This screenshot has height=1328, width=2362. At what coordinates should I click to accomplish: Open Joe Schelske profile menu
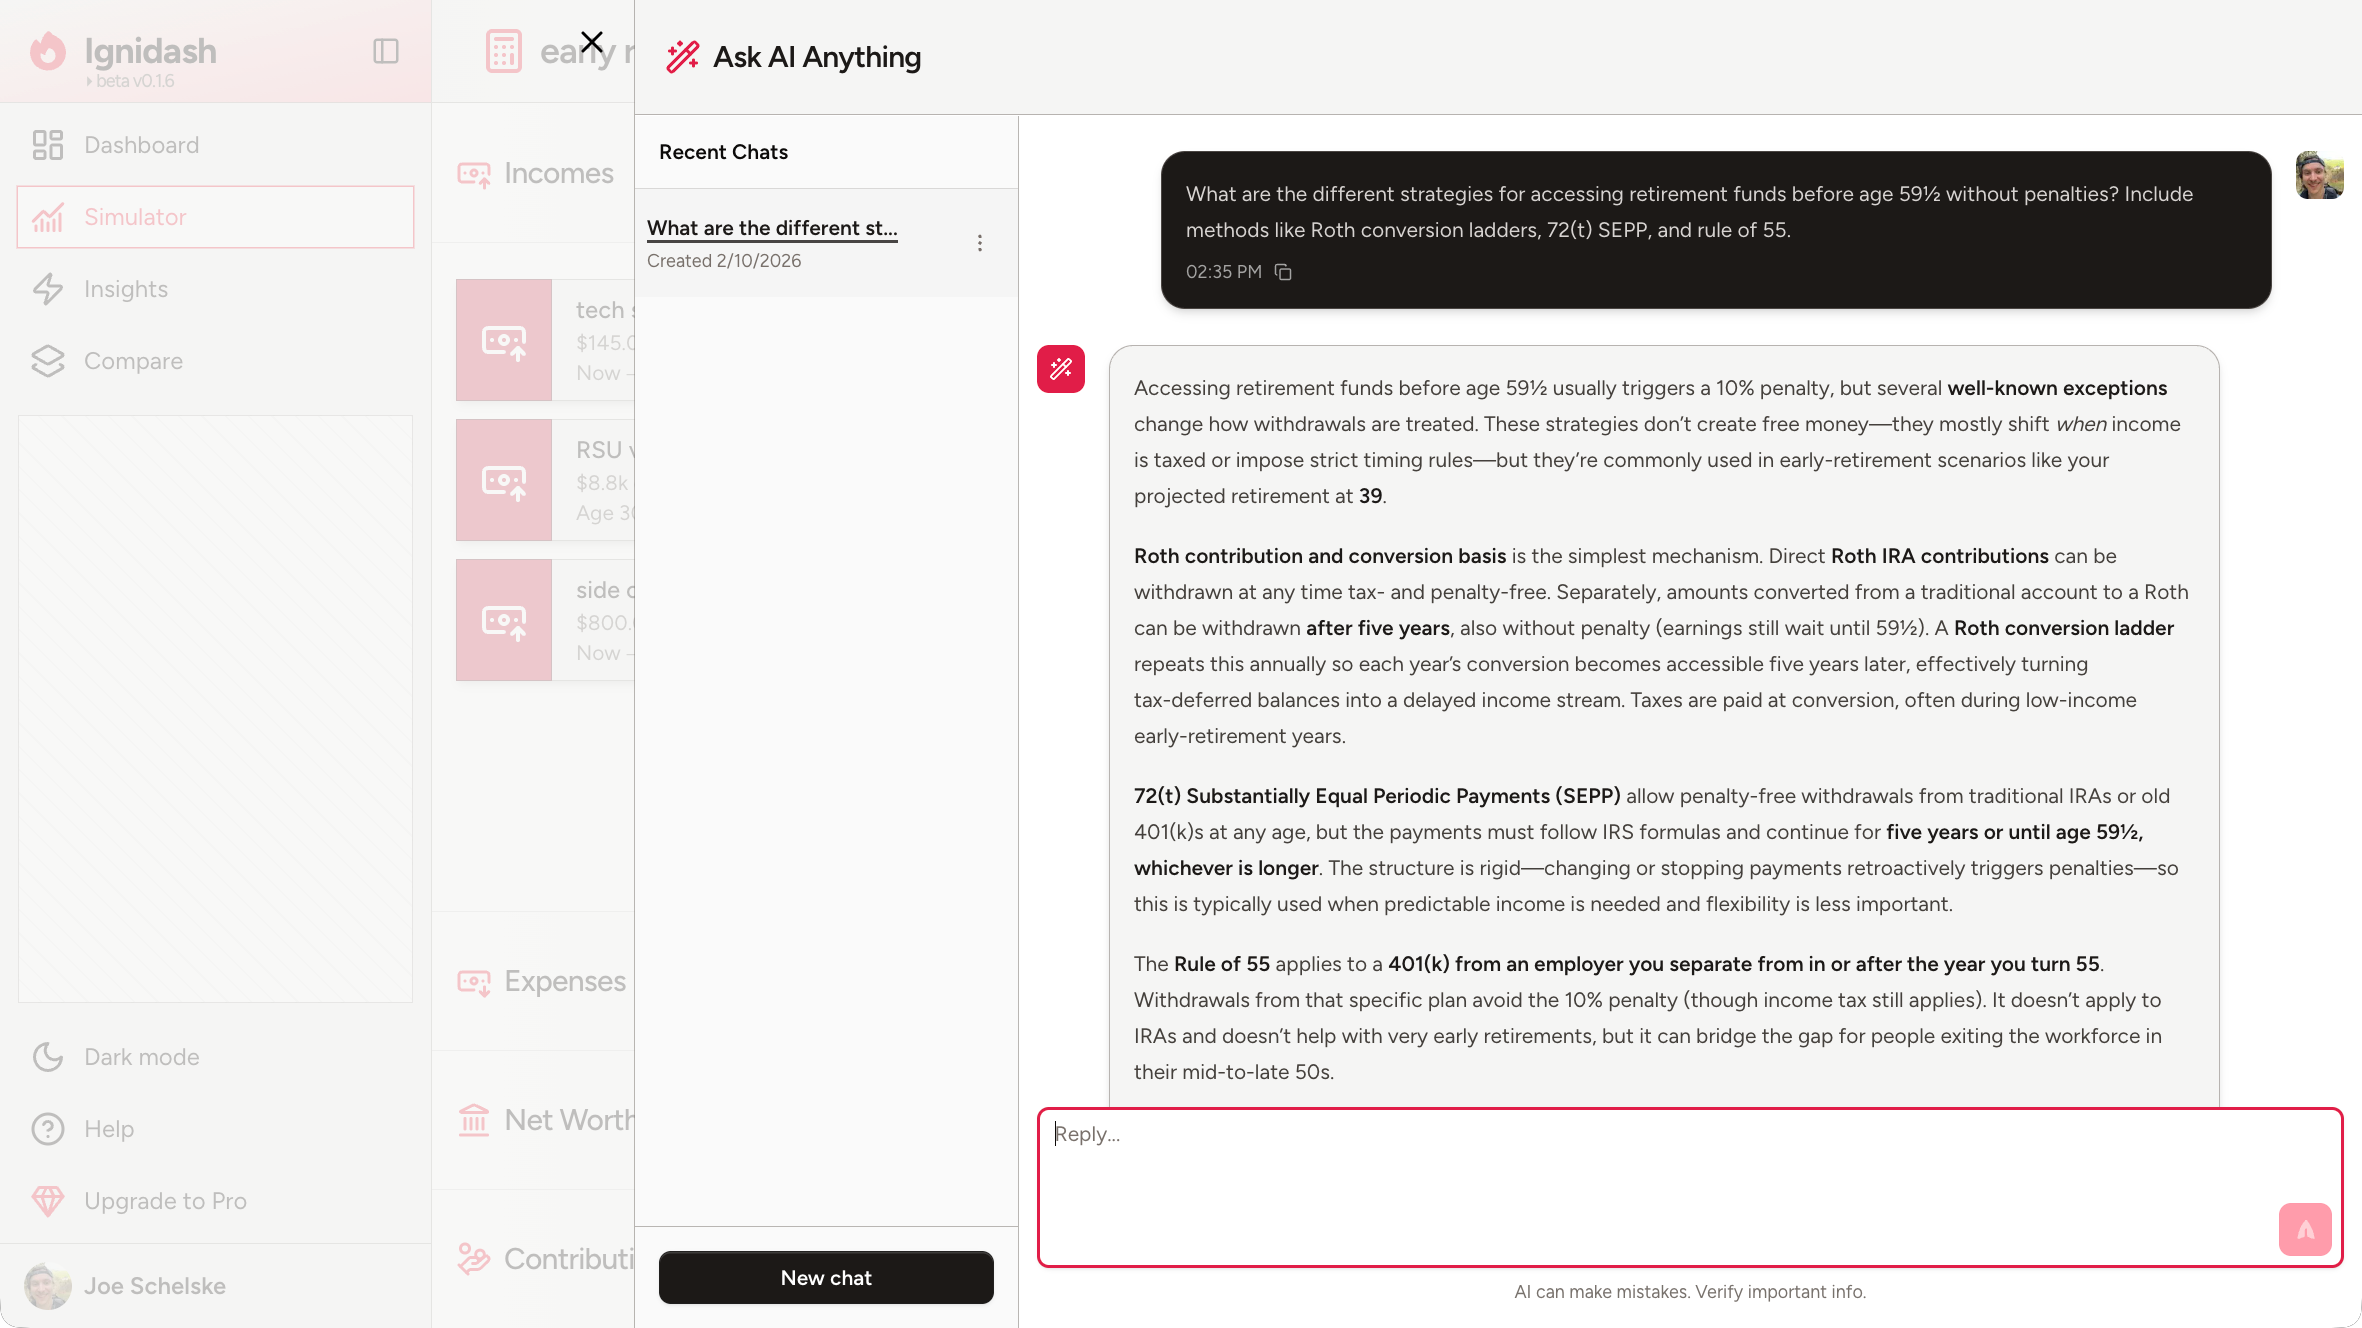coord(154,1286)
